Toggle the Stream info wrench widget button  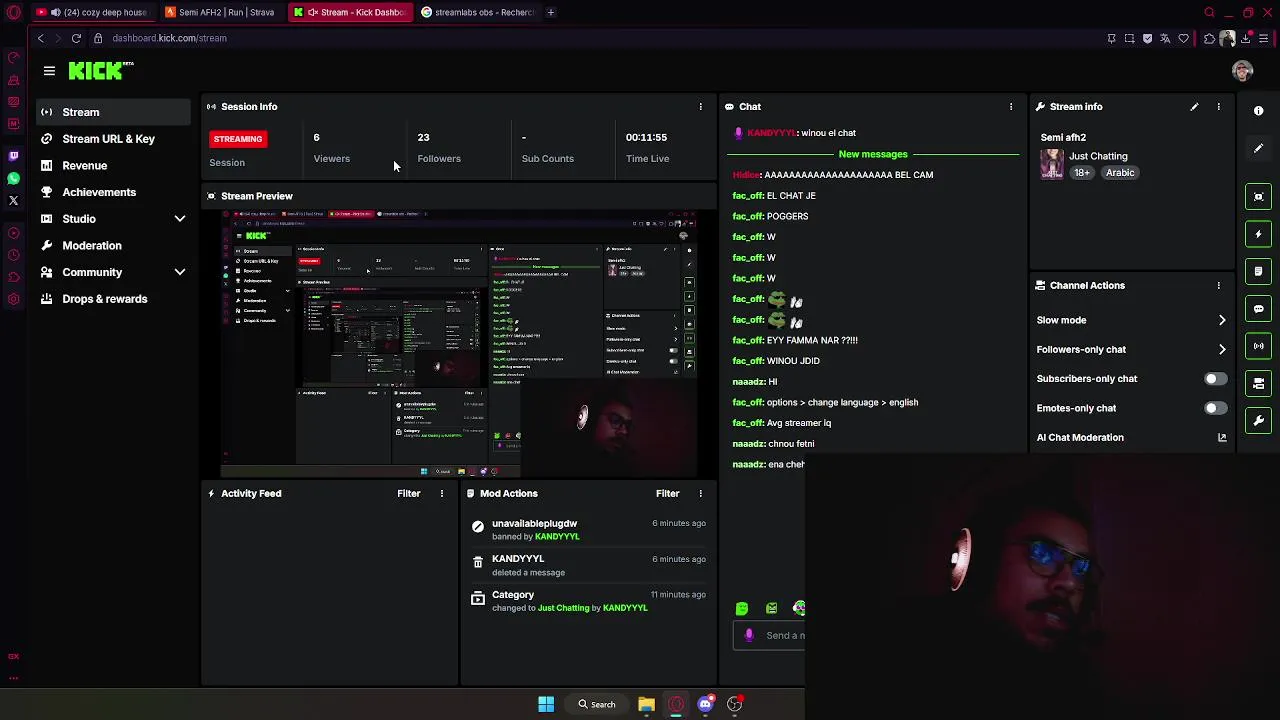coord(1258,421)
